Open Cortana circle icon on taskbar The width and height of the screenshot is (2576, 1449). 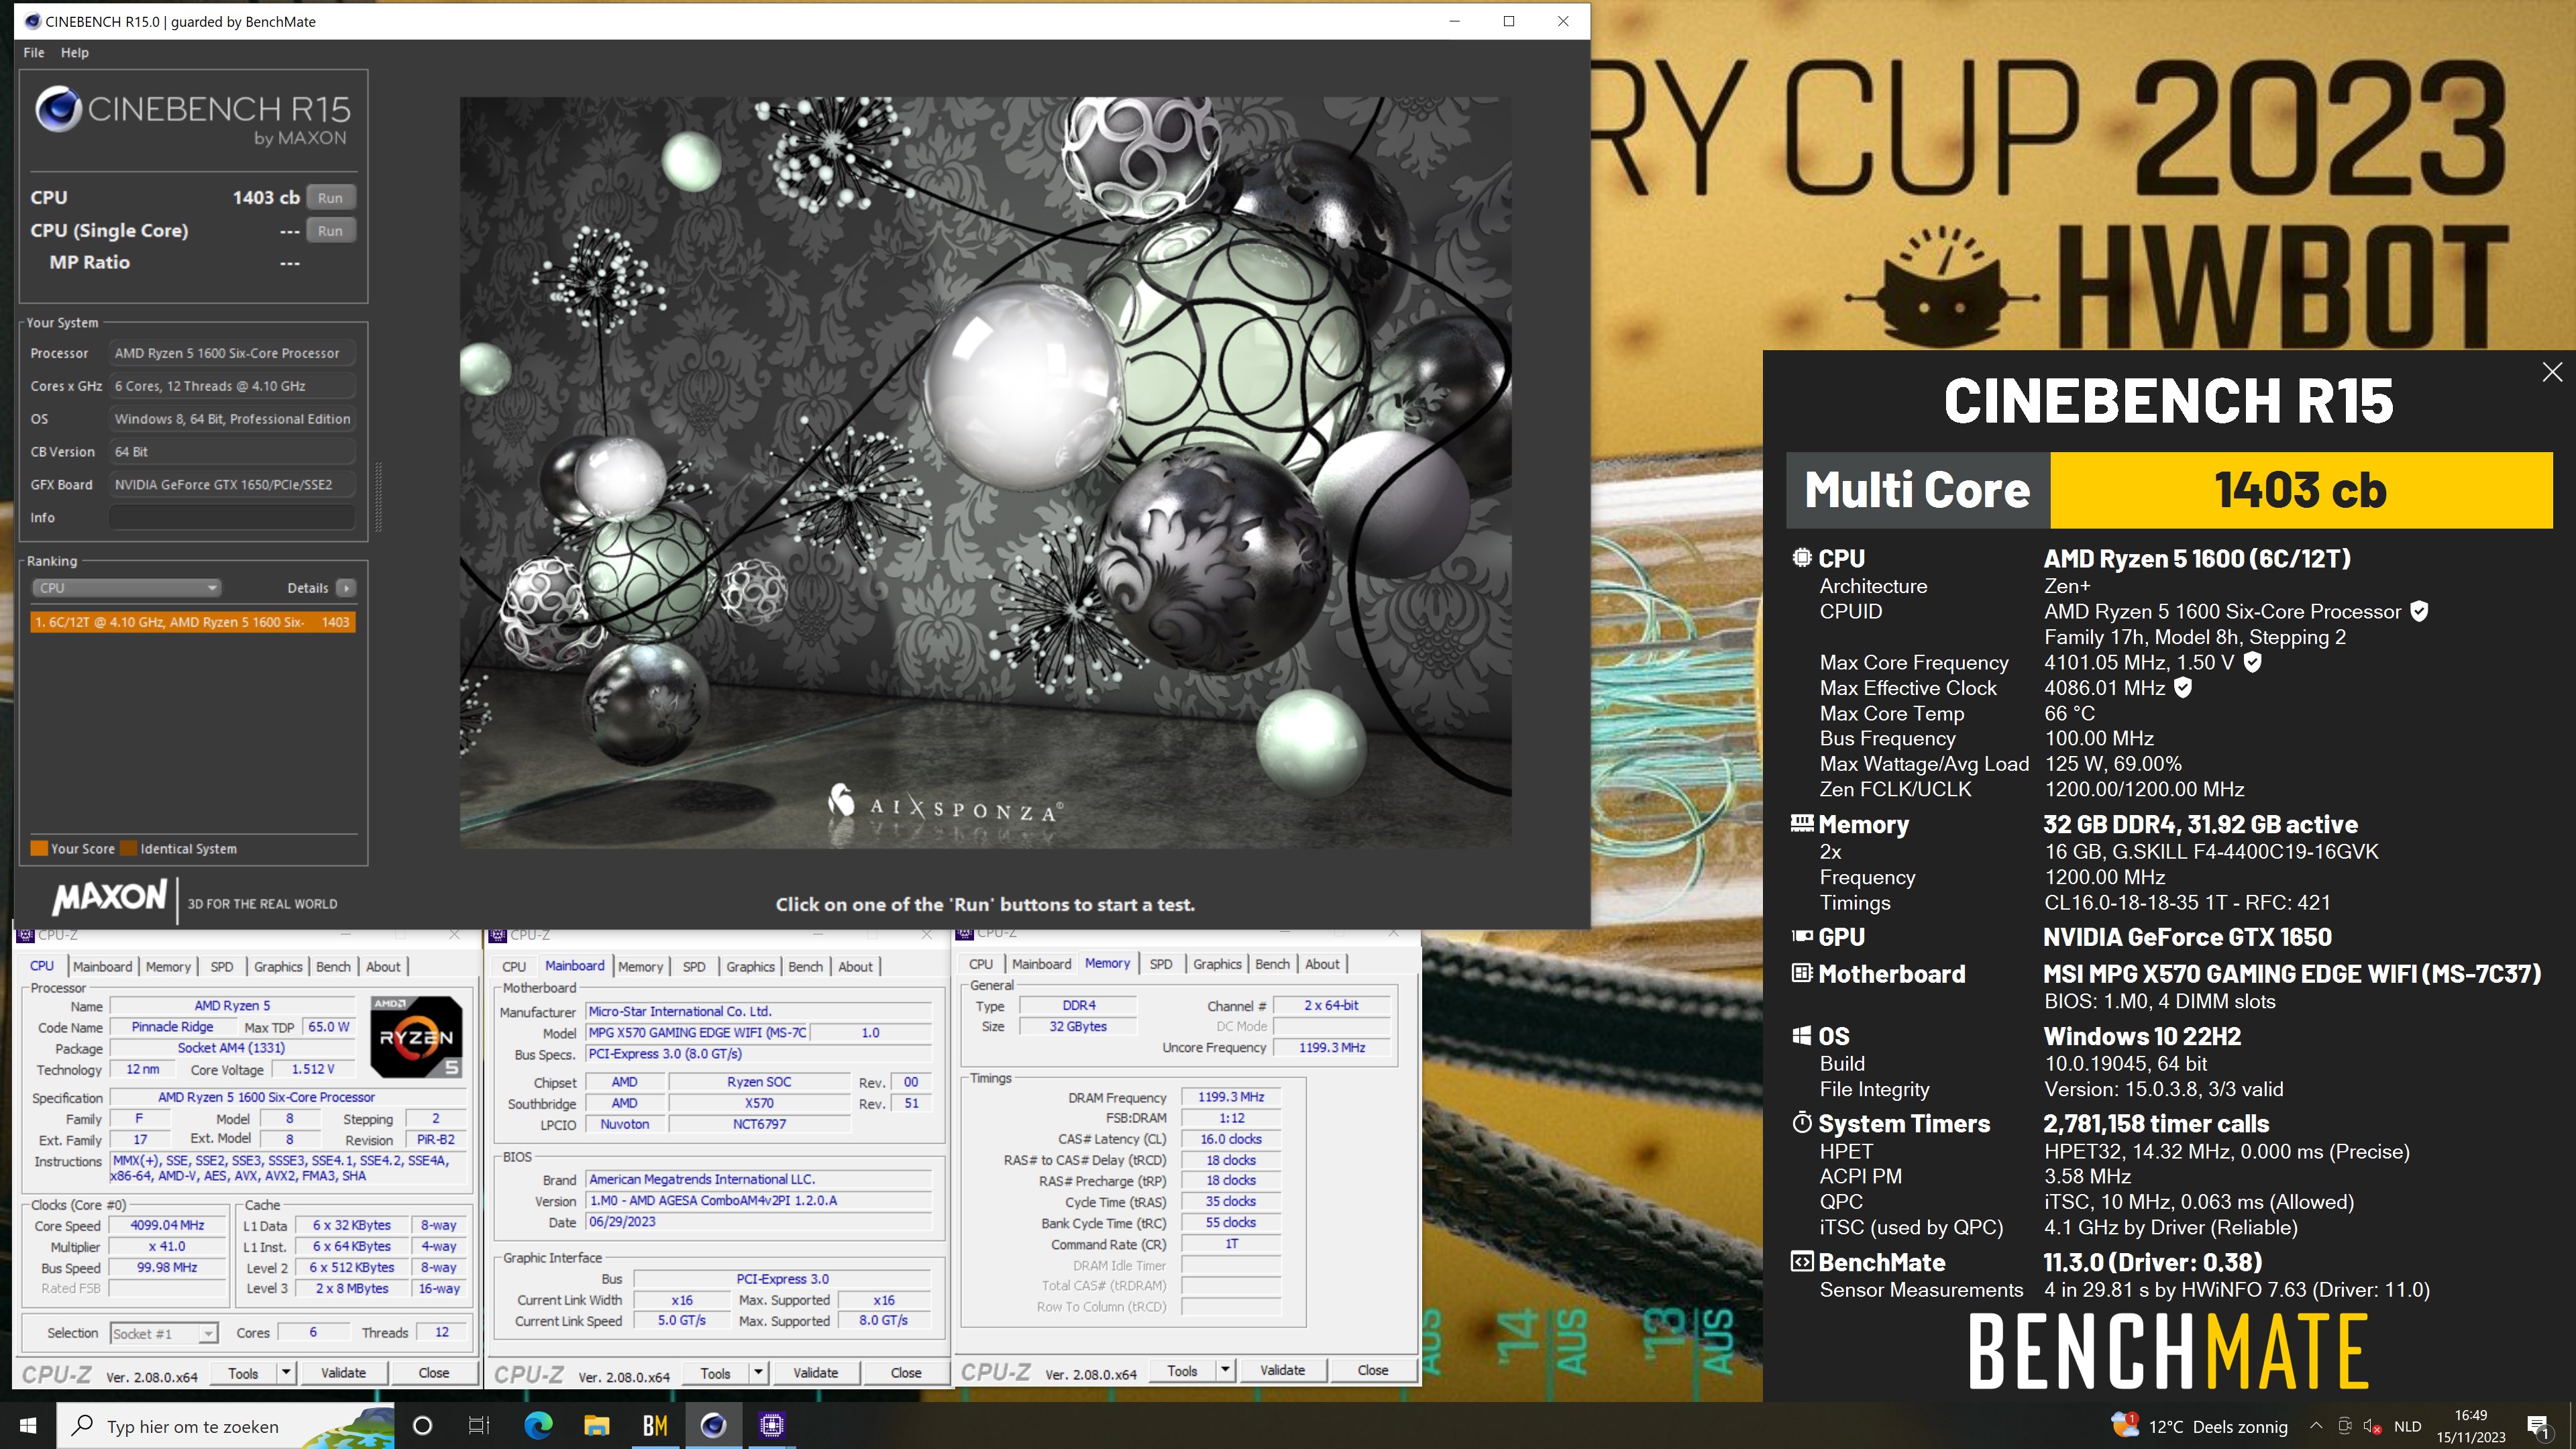422,1425
